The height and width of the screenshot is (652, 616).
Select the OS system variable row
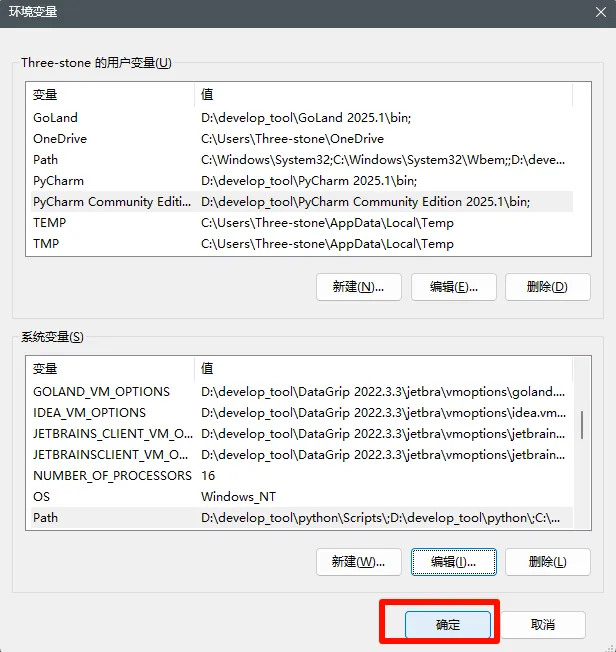(302, 497)
